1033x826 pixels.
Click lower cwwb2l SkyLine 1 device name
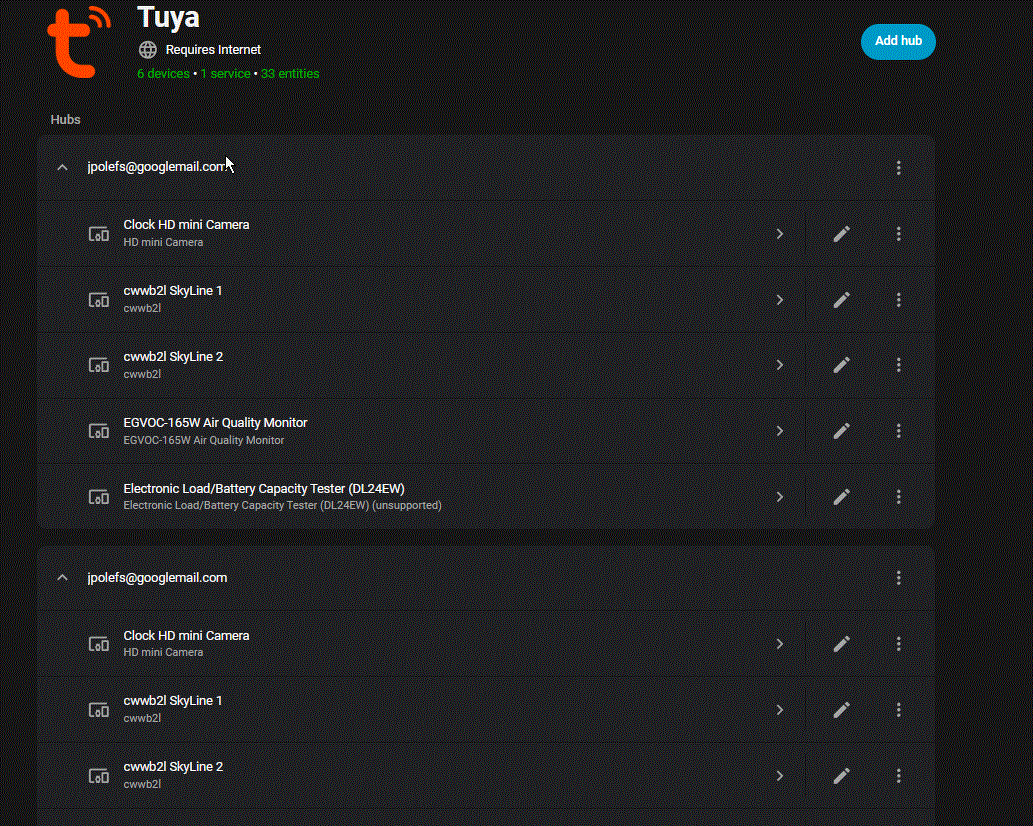click(x=173, y=701)
